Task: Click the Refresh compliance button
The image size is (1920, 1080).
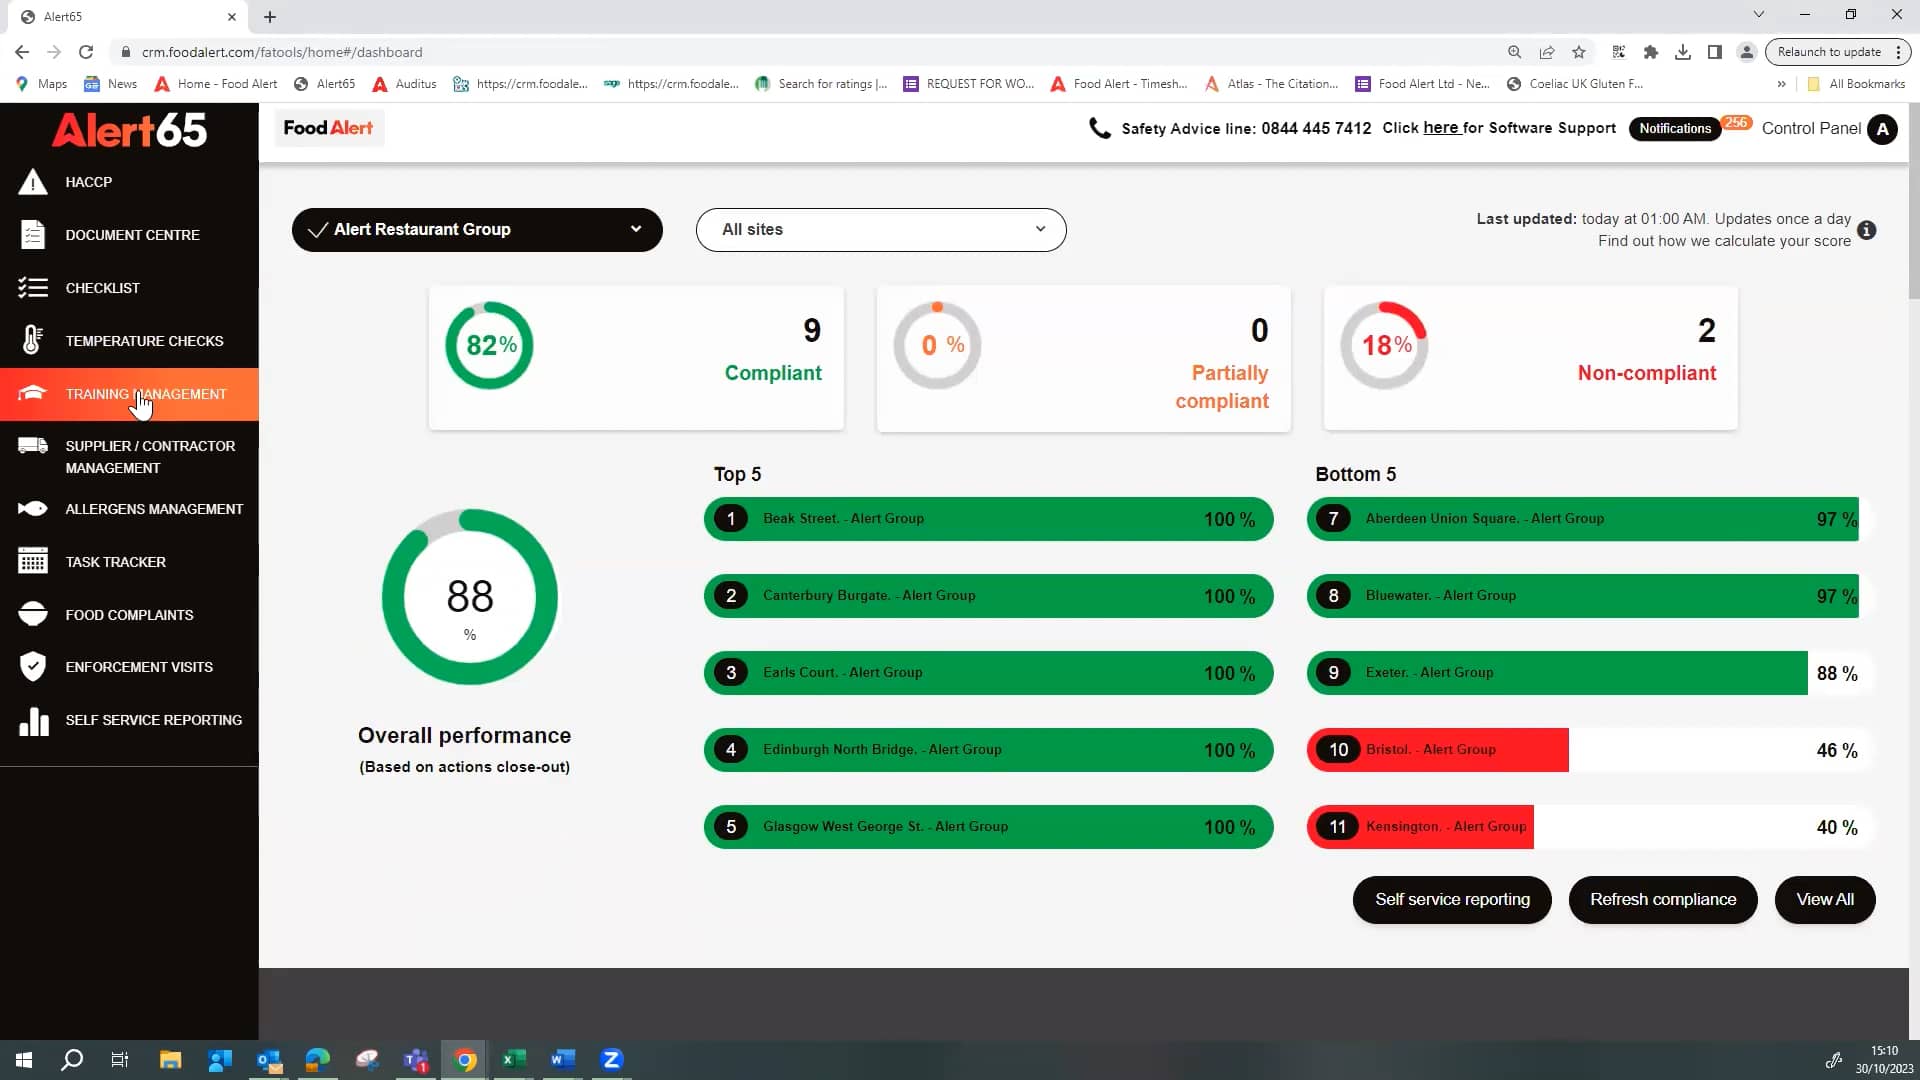Action: [1662, 899]
